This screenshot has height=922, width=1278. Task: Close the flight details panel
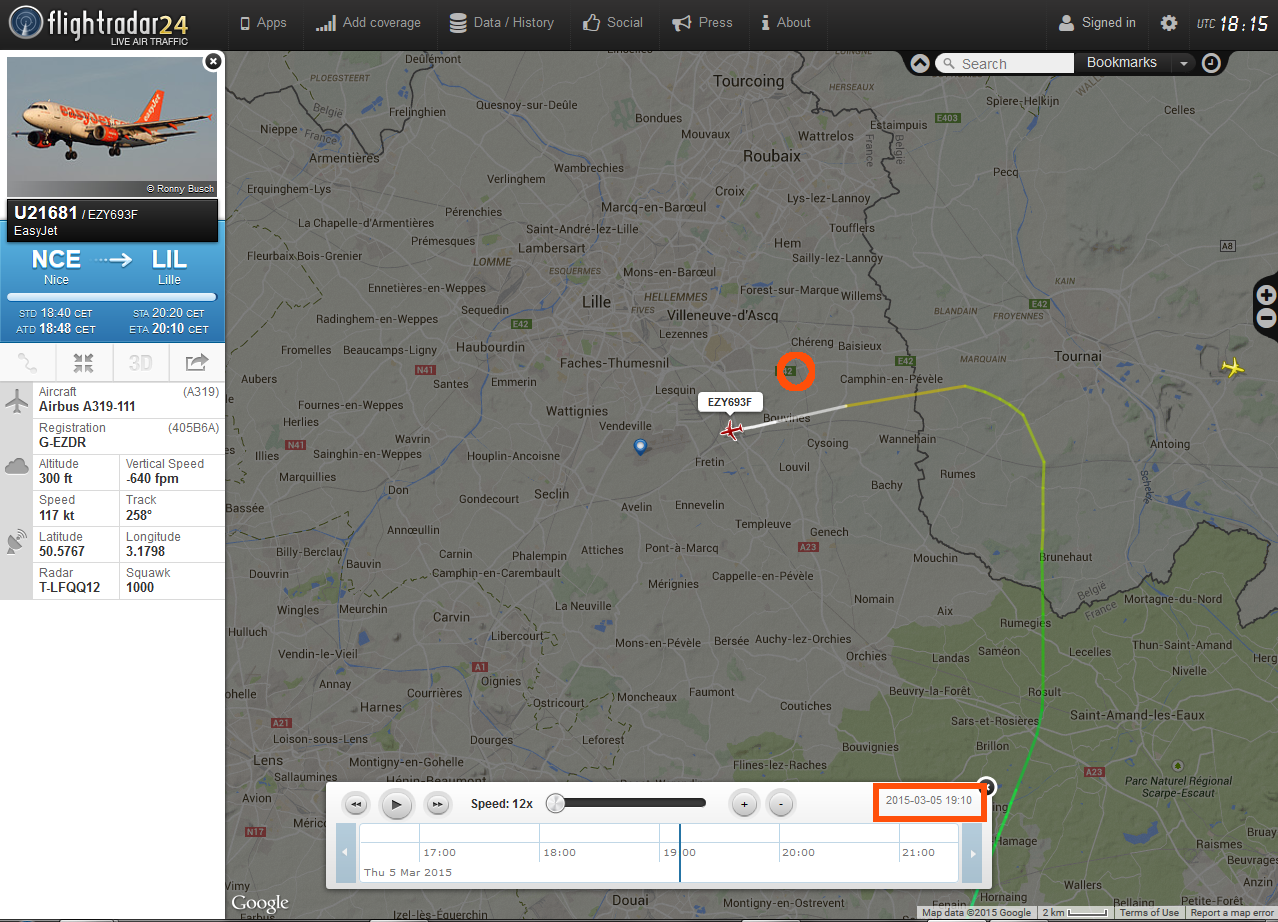click(212, 62)
